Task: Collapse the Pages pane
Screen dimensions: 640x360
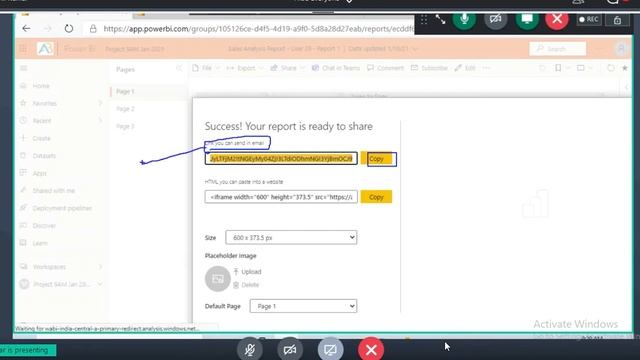Action: point(178,69)
